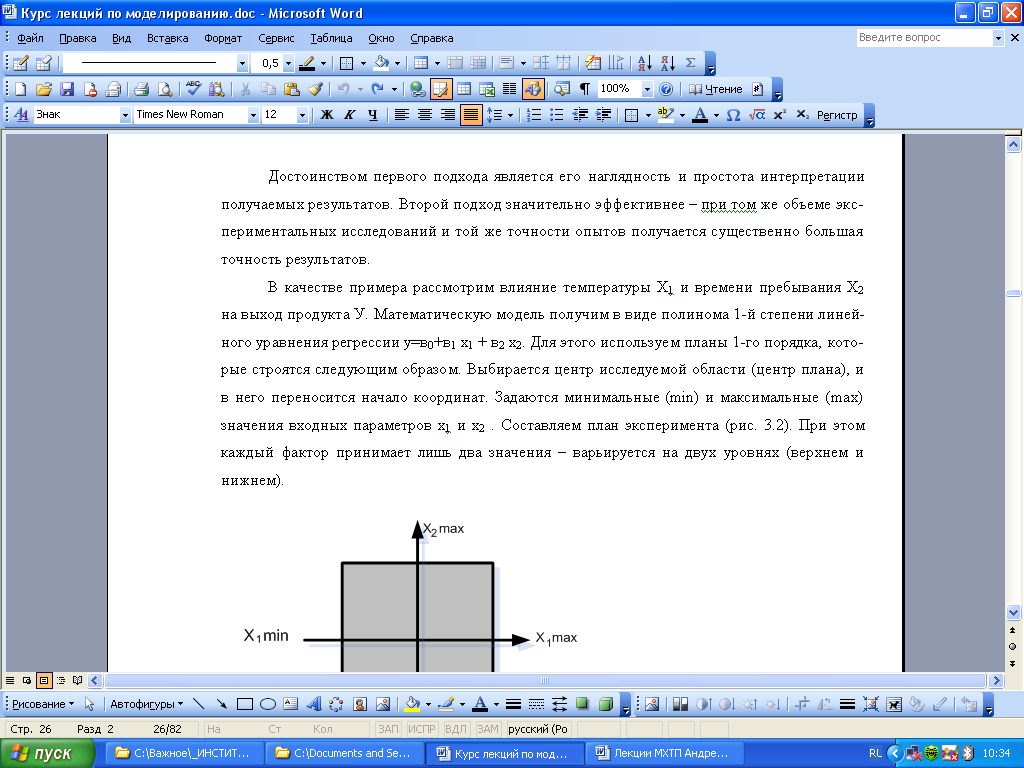The height and width of the screenshot is (768, 1024).
Task: Select the Line drawing tool
Action: (199, 704)
